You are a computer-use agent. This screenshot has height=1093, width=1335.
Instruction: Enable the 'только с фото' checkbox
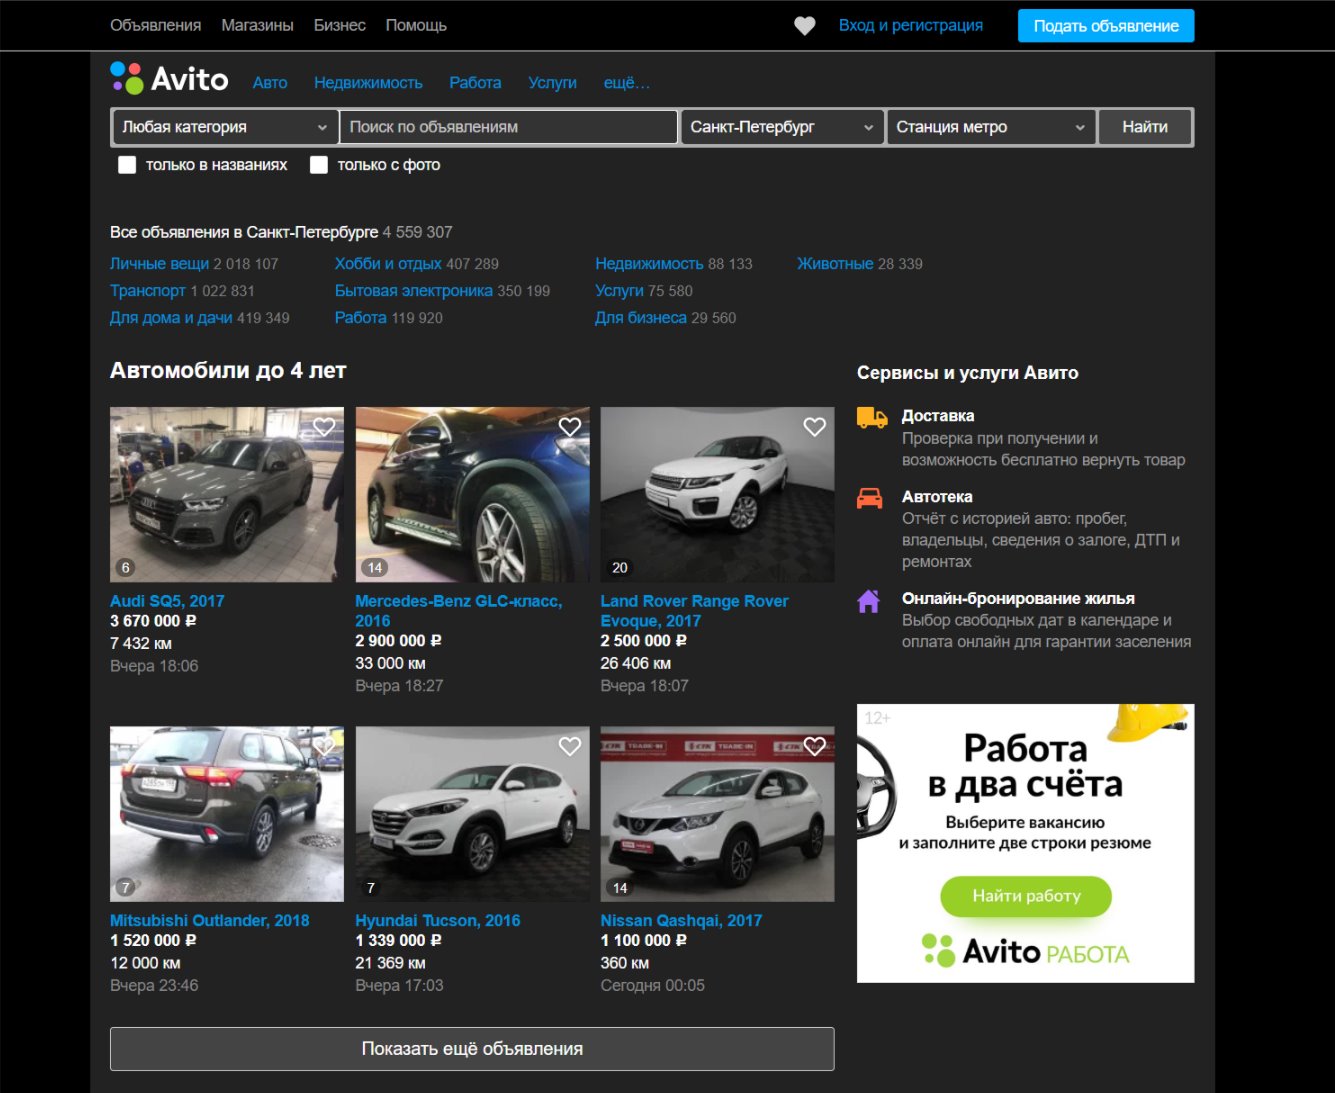click(x=319, y=164)
